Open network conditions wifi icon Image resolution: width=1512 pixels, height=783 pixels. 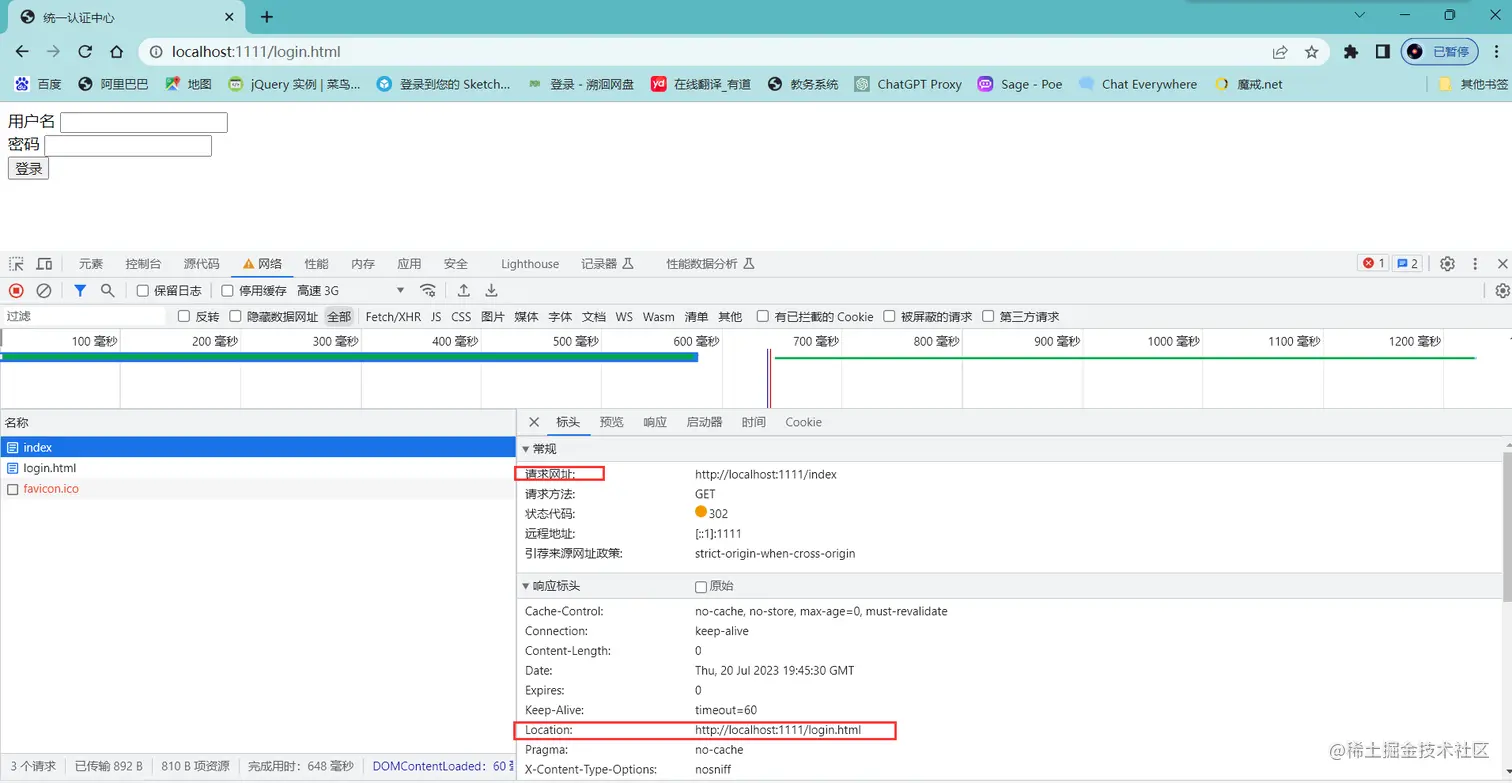tap(428, 291)
